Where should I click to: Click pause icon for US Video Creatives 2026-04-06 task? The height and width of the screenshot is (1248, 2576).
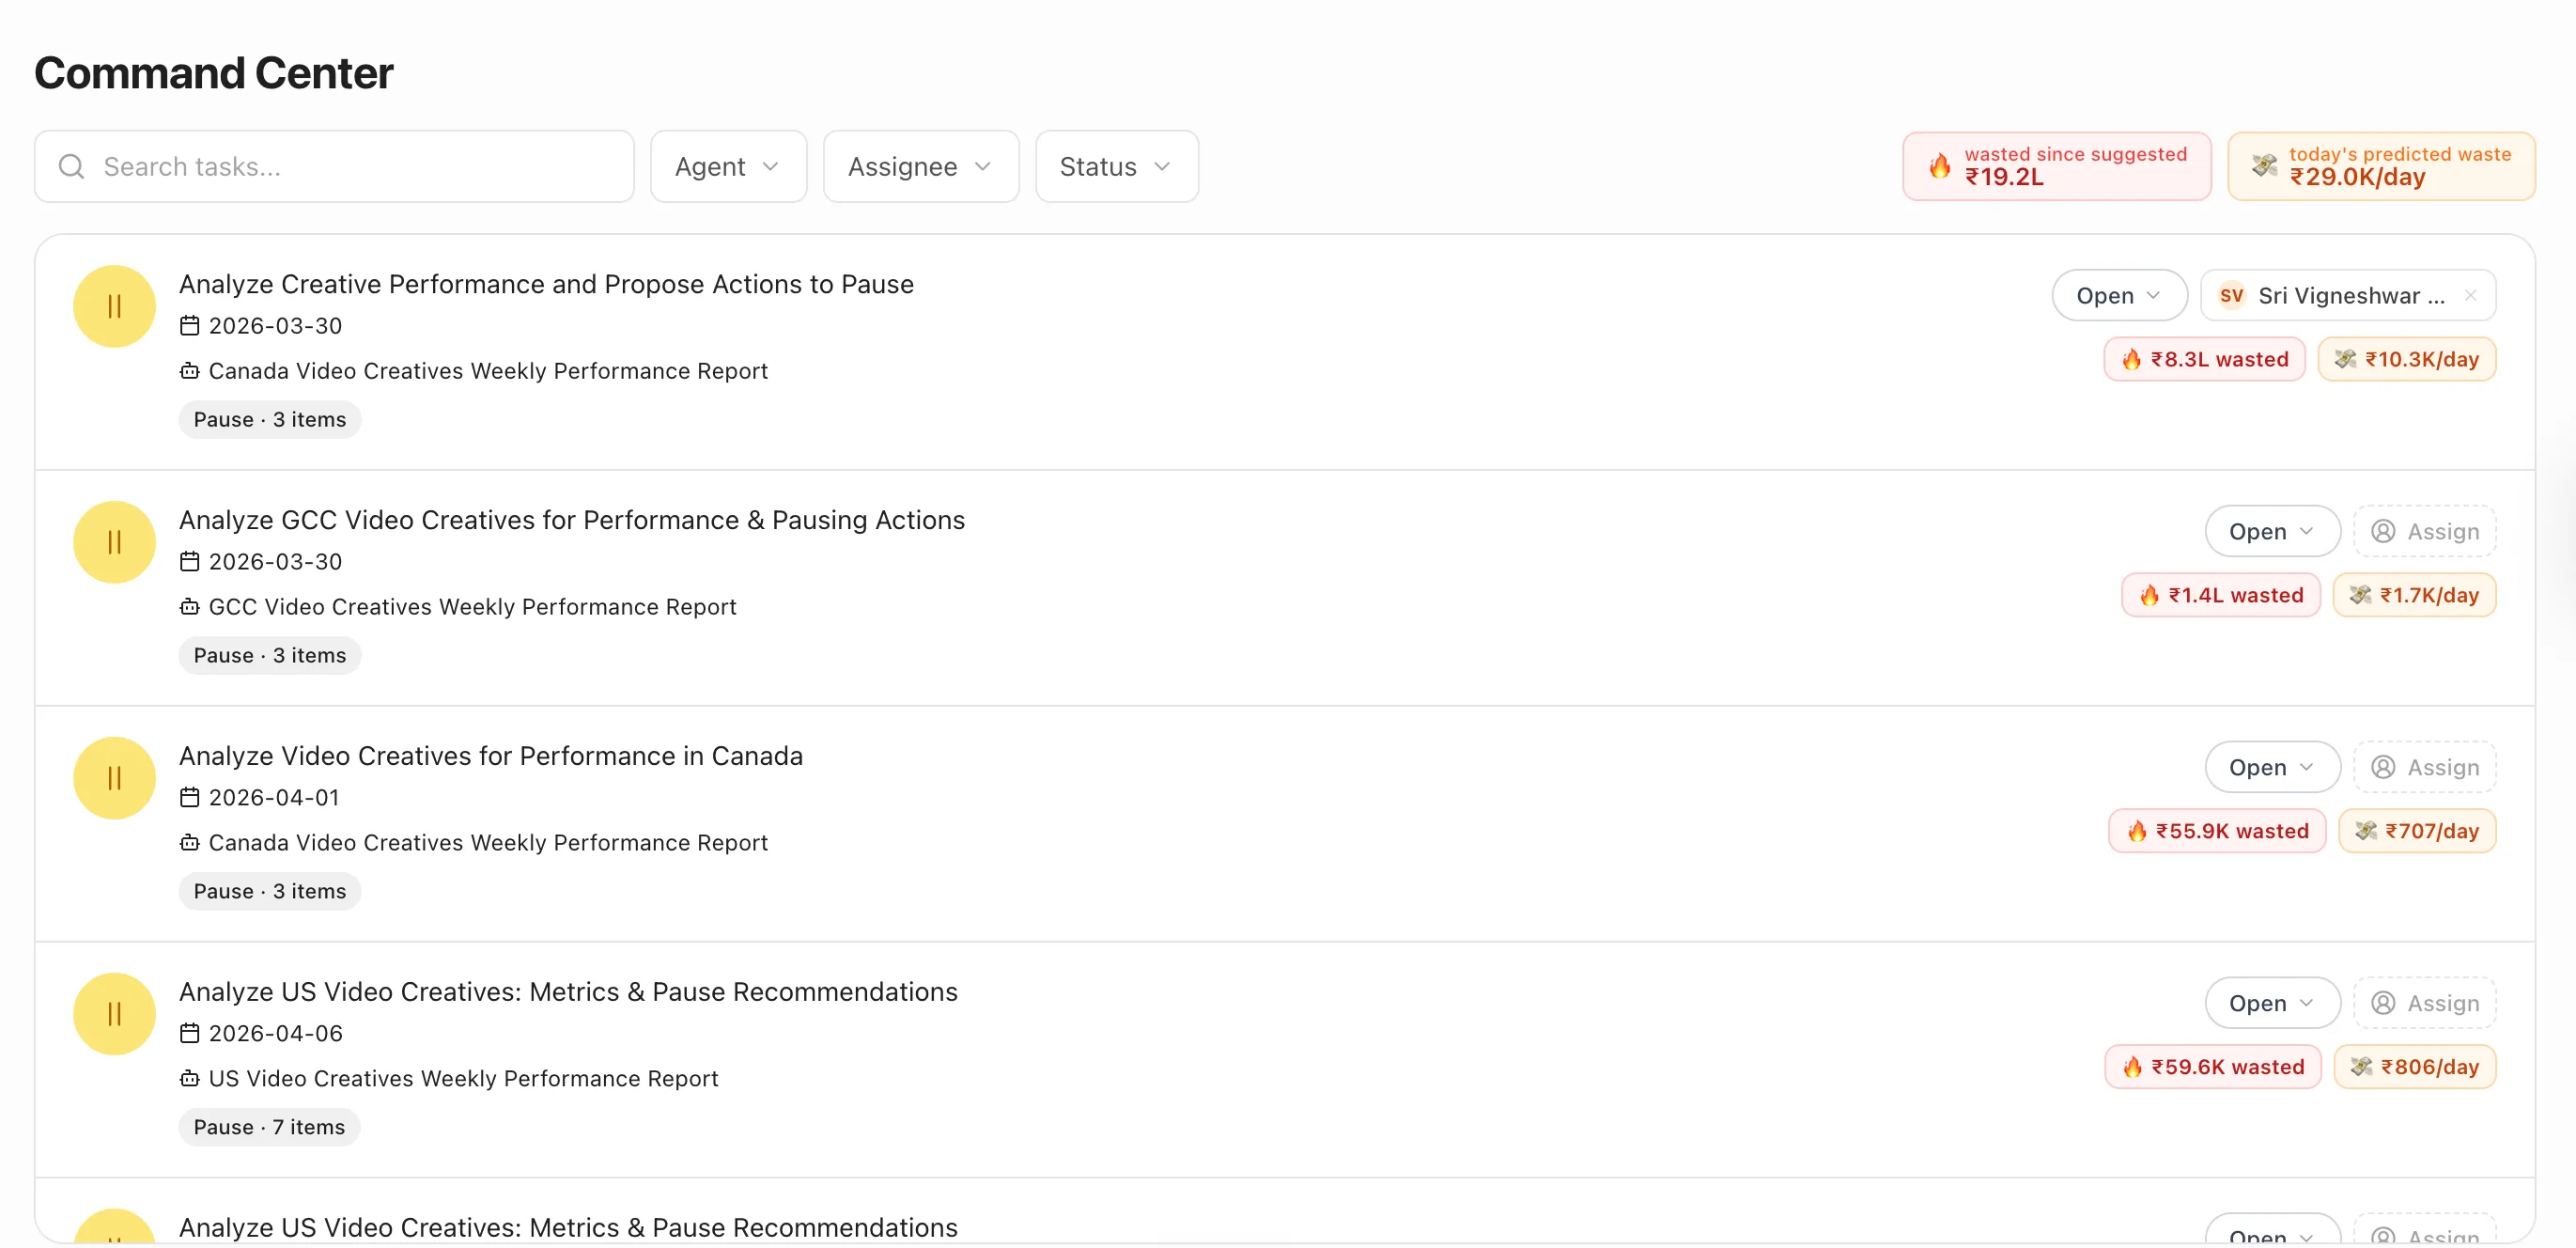[114, 1014]
